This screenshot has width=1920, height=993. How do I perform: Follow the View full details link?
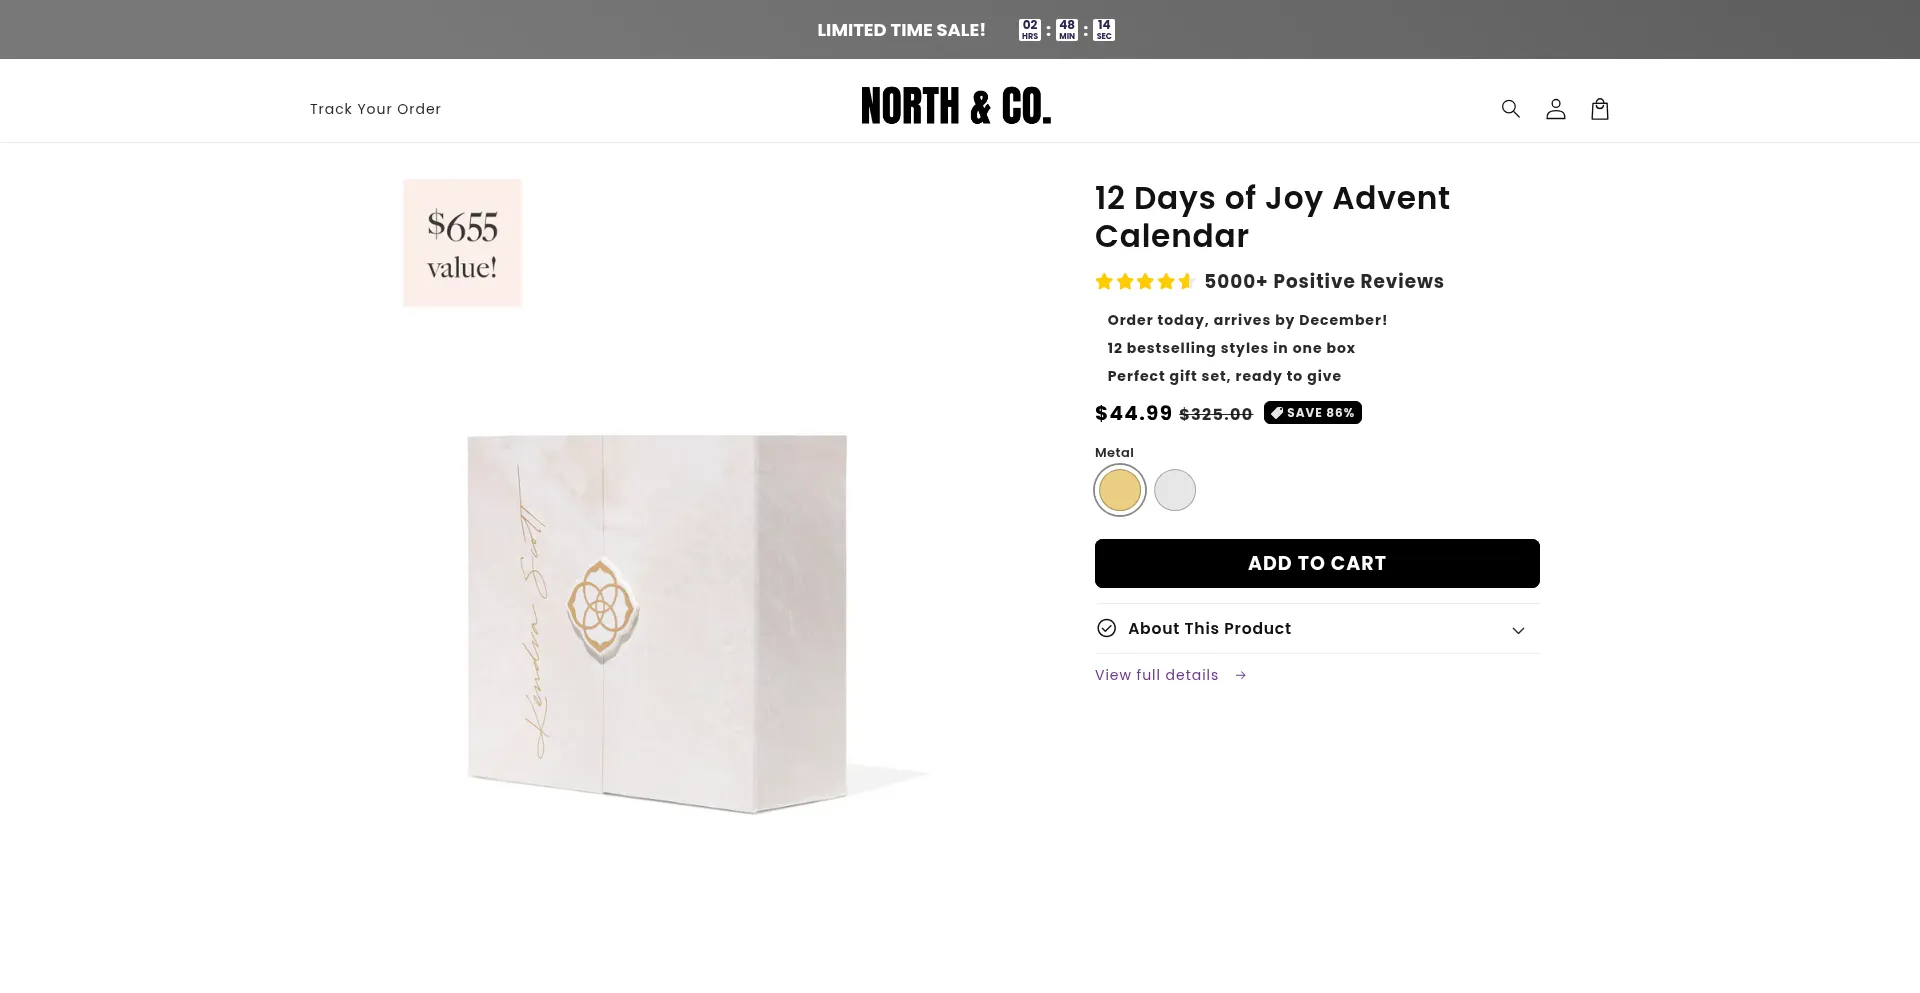[1157, 675]
